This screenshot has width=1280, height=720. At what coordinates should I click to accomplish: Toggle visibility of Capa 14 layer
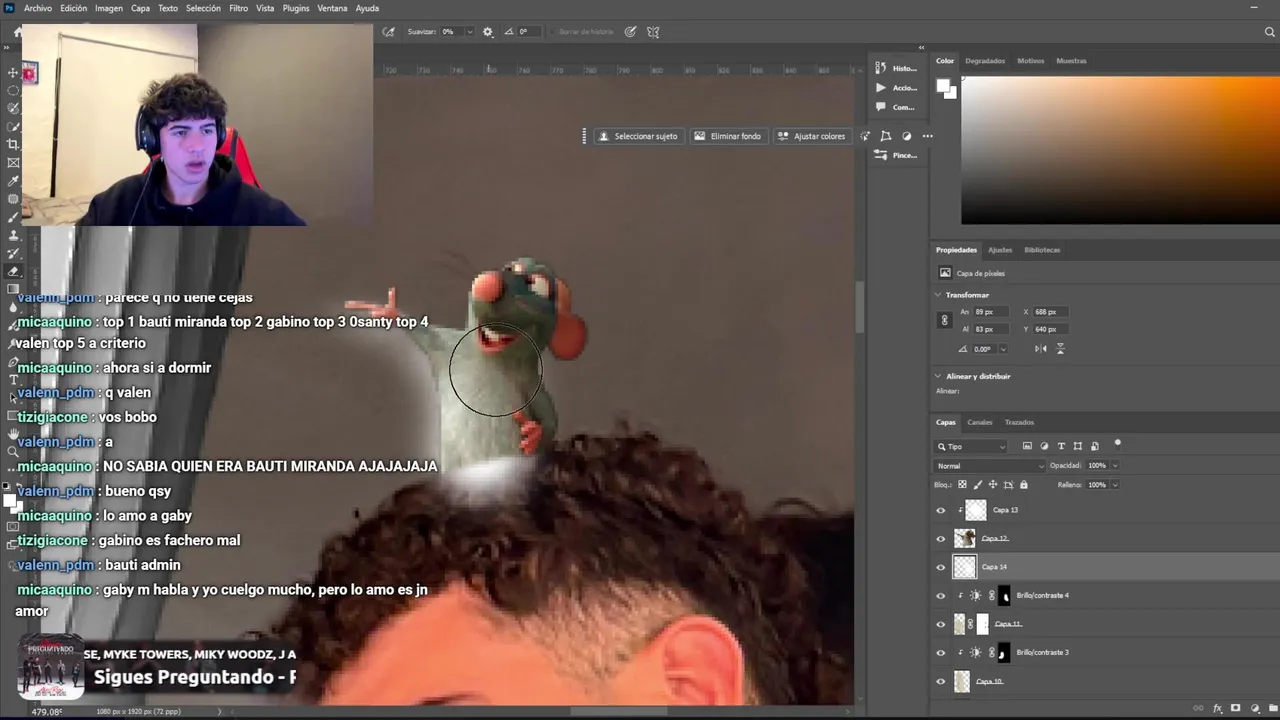pyautogui.click(x=940, y=567)
